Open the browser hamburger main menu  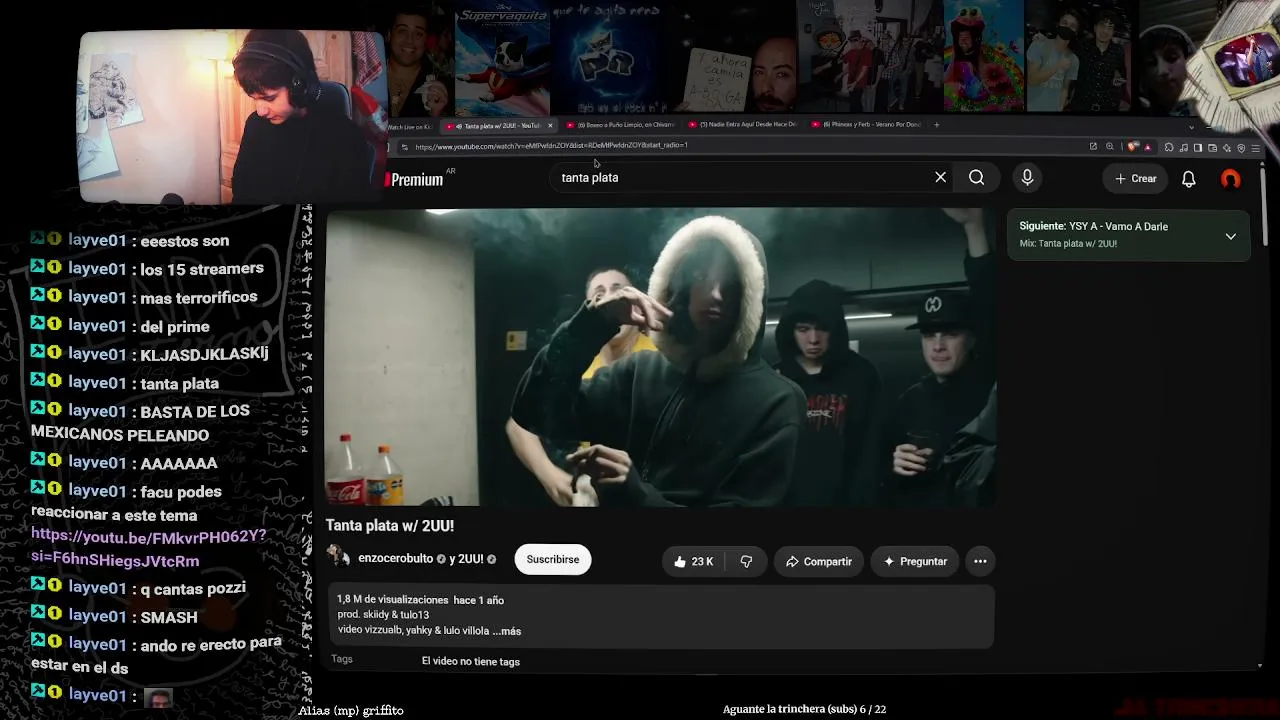pos(1256,147)
